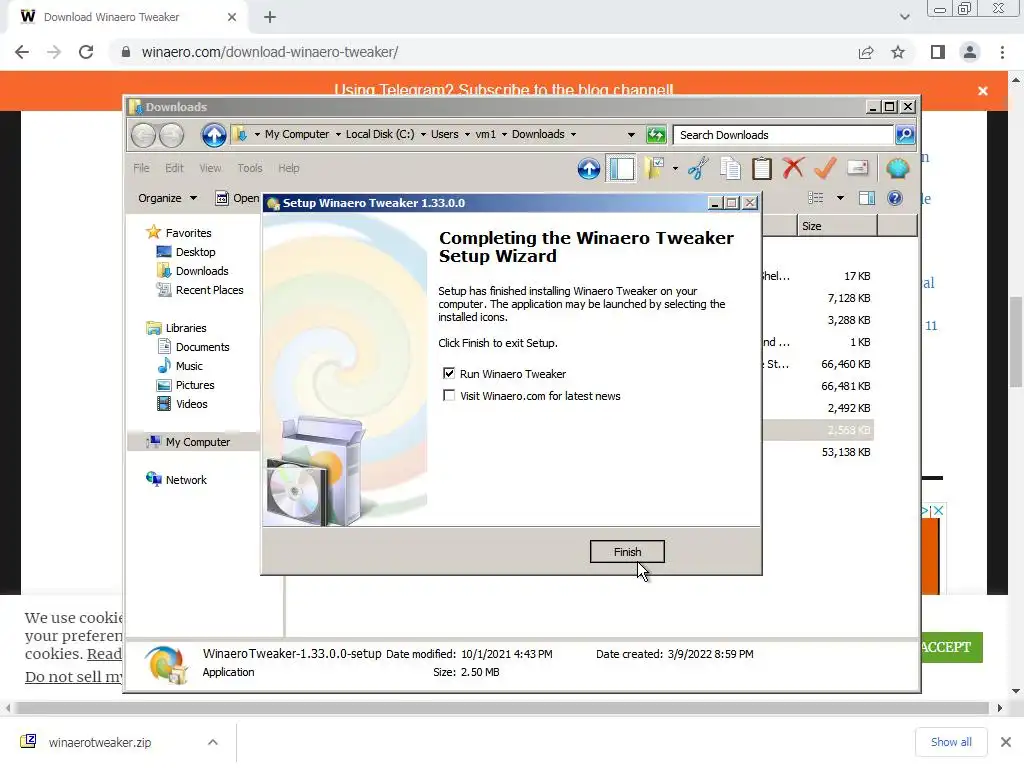
Task: Expand dropdown arrow after Downloads breadcrumb
Action: coord(573,135)
